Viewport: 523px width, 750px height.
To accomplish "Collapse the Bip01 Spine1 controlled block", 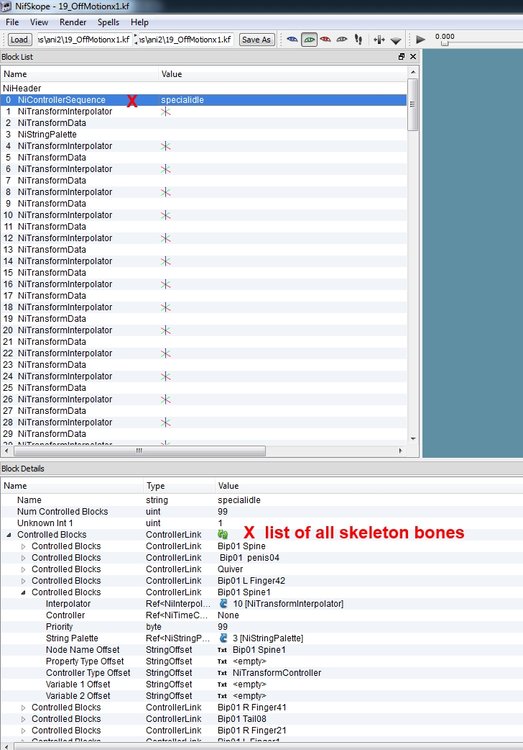I will (23, 592).
